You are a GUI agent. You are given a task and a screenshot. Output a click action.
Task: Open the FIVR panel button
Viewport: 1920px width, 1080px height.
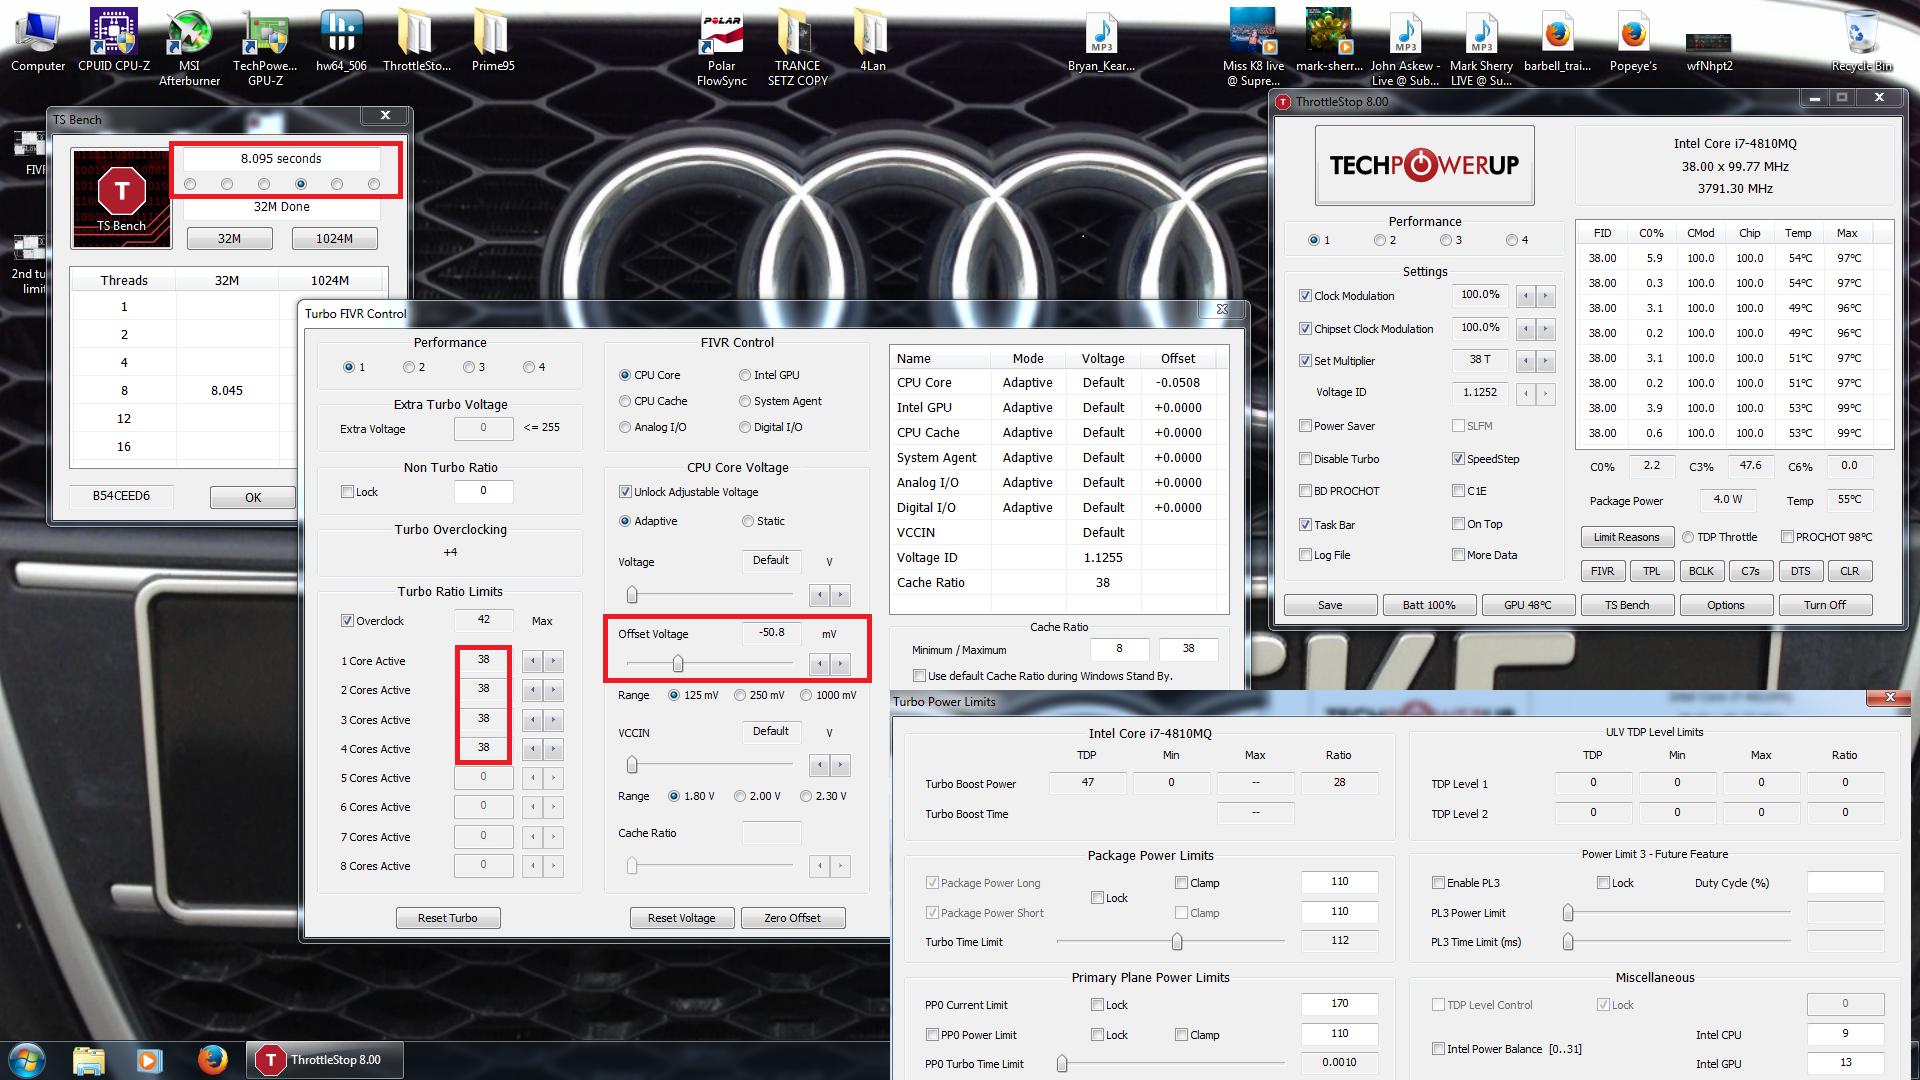click(1602, 571)
